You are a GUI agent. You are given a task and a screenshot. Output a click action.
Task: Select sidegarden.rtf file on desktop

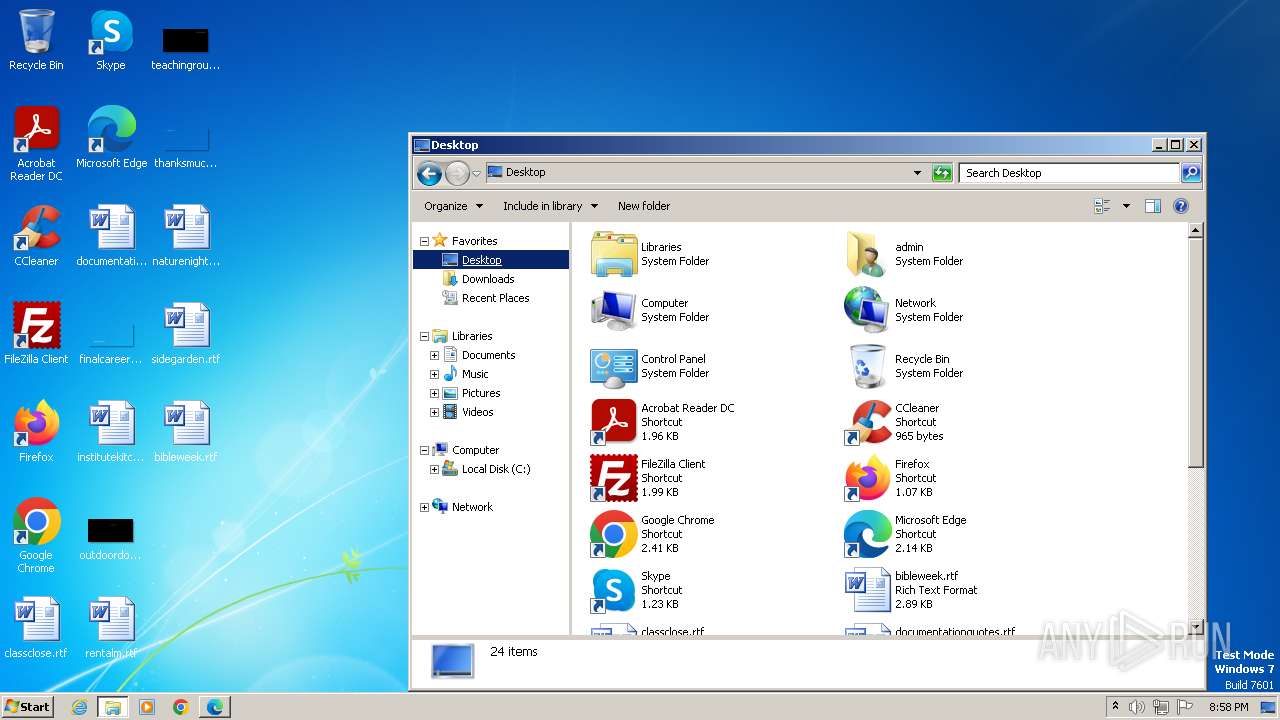[x=186, y=334]
